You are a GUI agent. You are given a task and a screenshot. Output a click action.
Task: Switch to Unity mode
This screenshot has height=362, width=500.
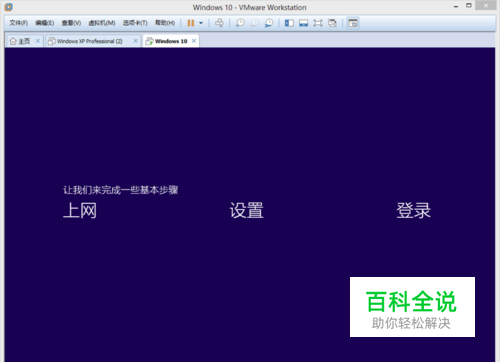332,23
